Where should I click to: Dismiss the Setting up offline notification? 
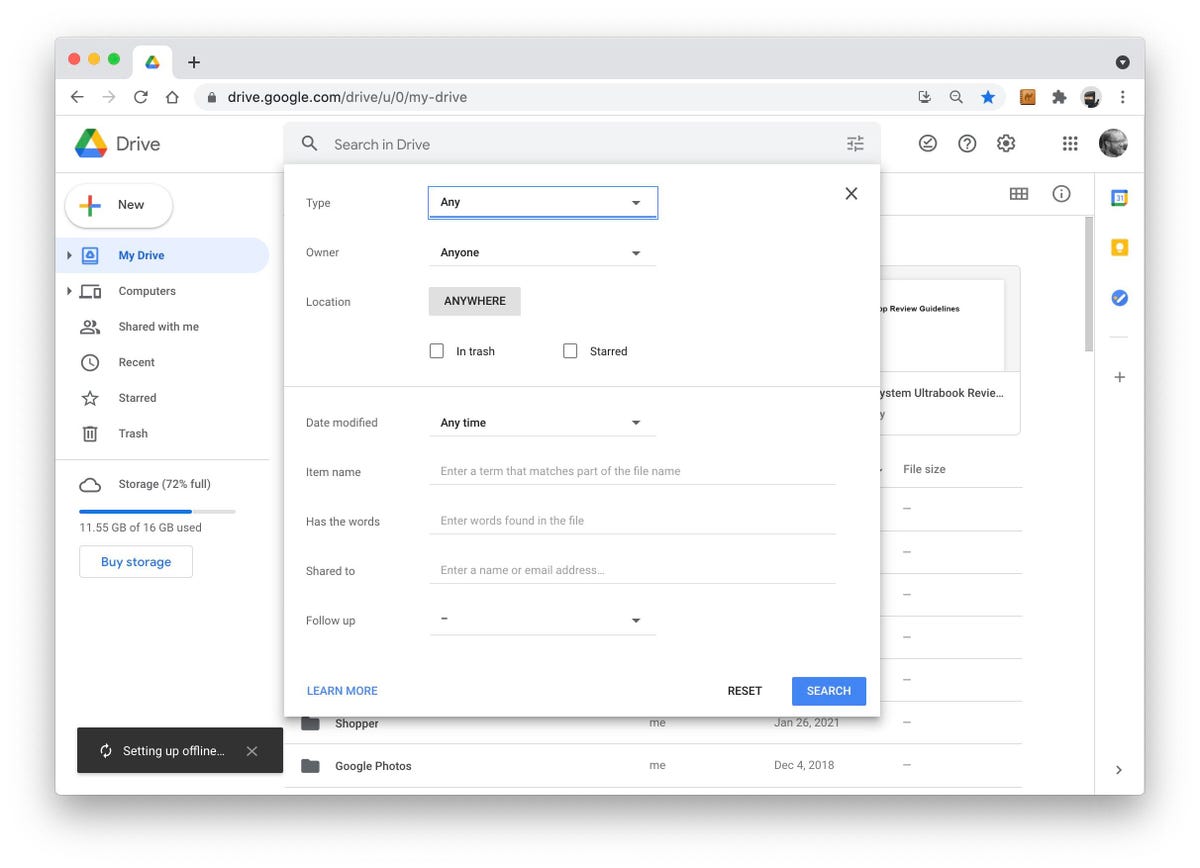tap(252, 751)
